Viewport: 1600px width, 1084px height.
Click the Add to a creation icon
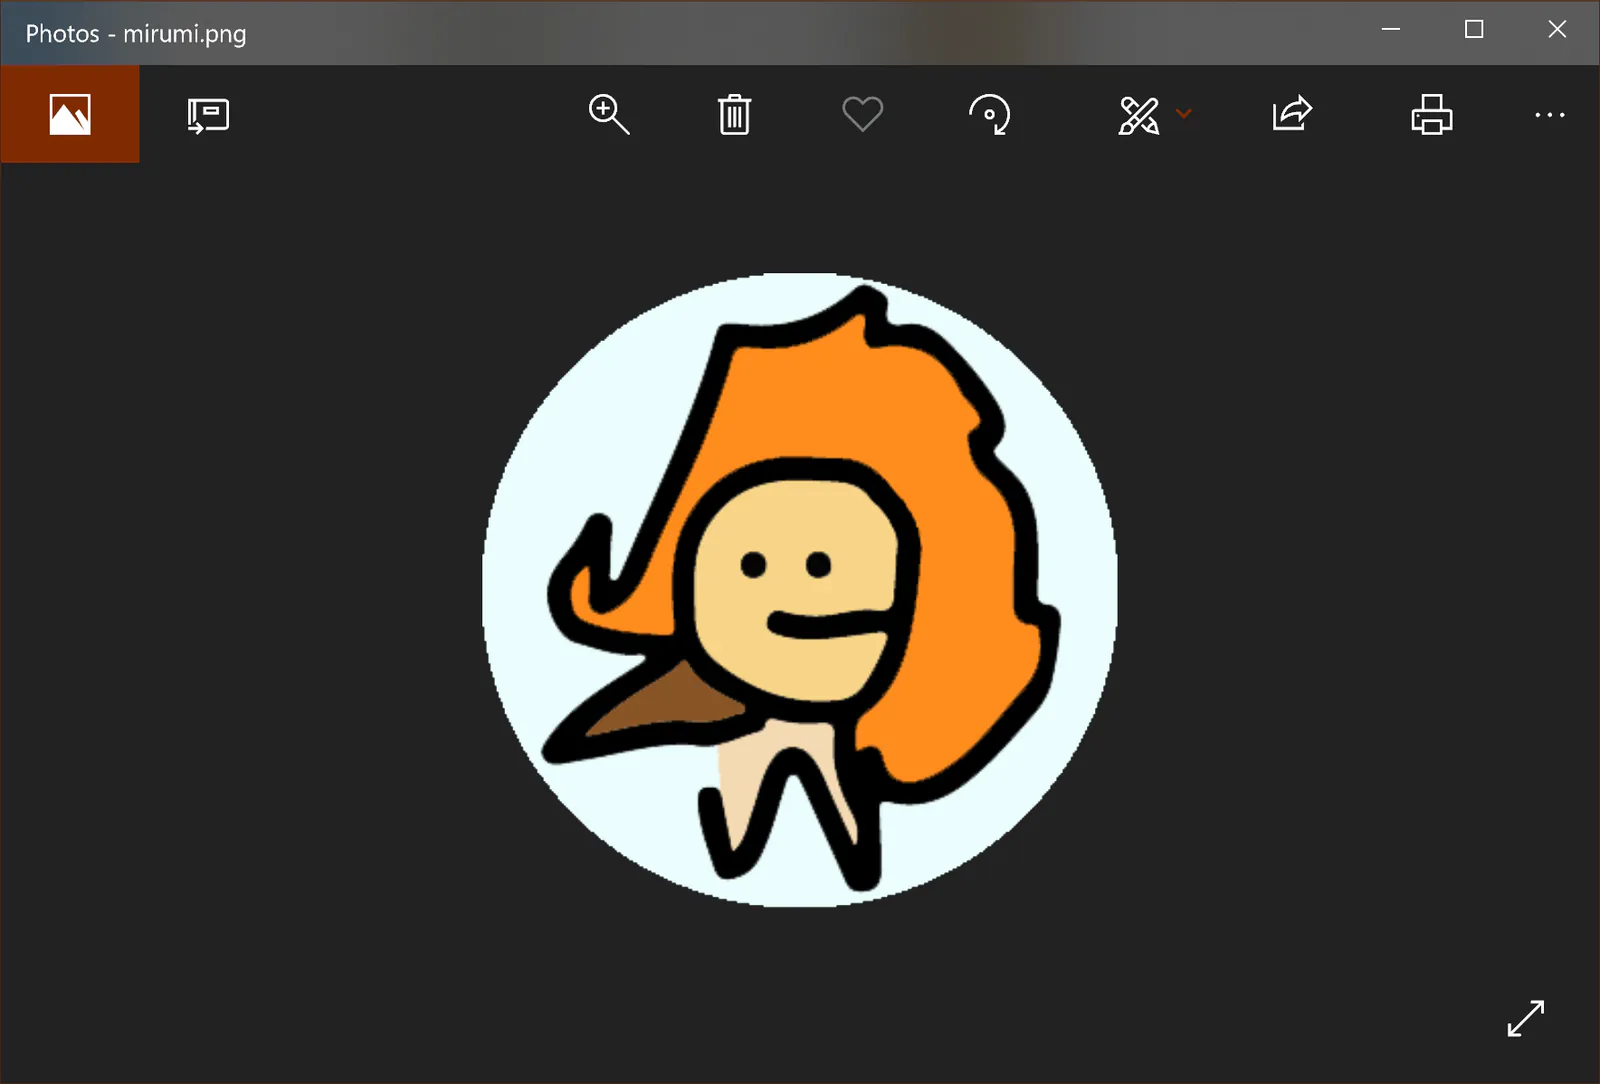(208, 115)
